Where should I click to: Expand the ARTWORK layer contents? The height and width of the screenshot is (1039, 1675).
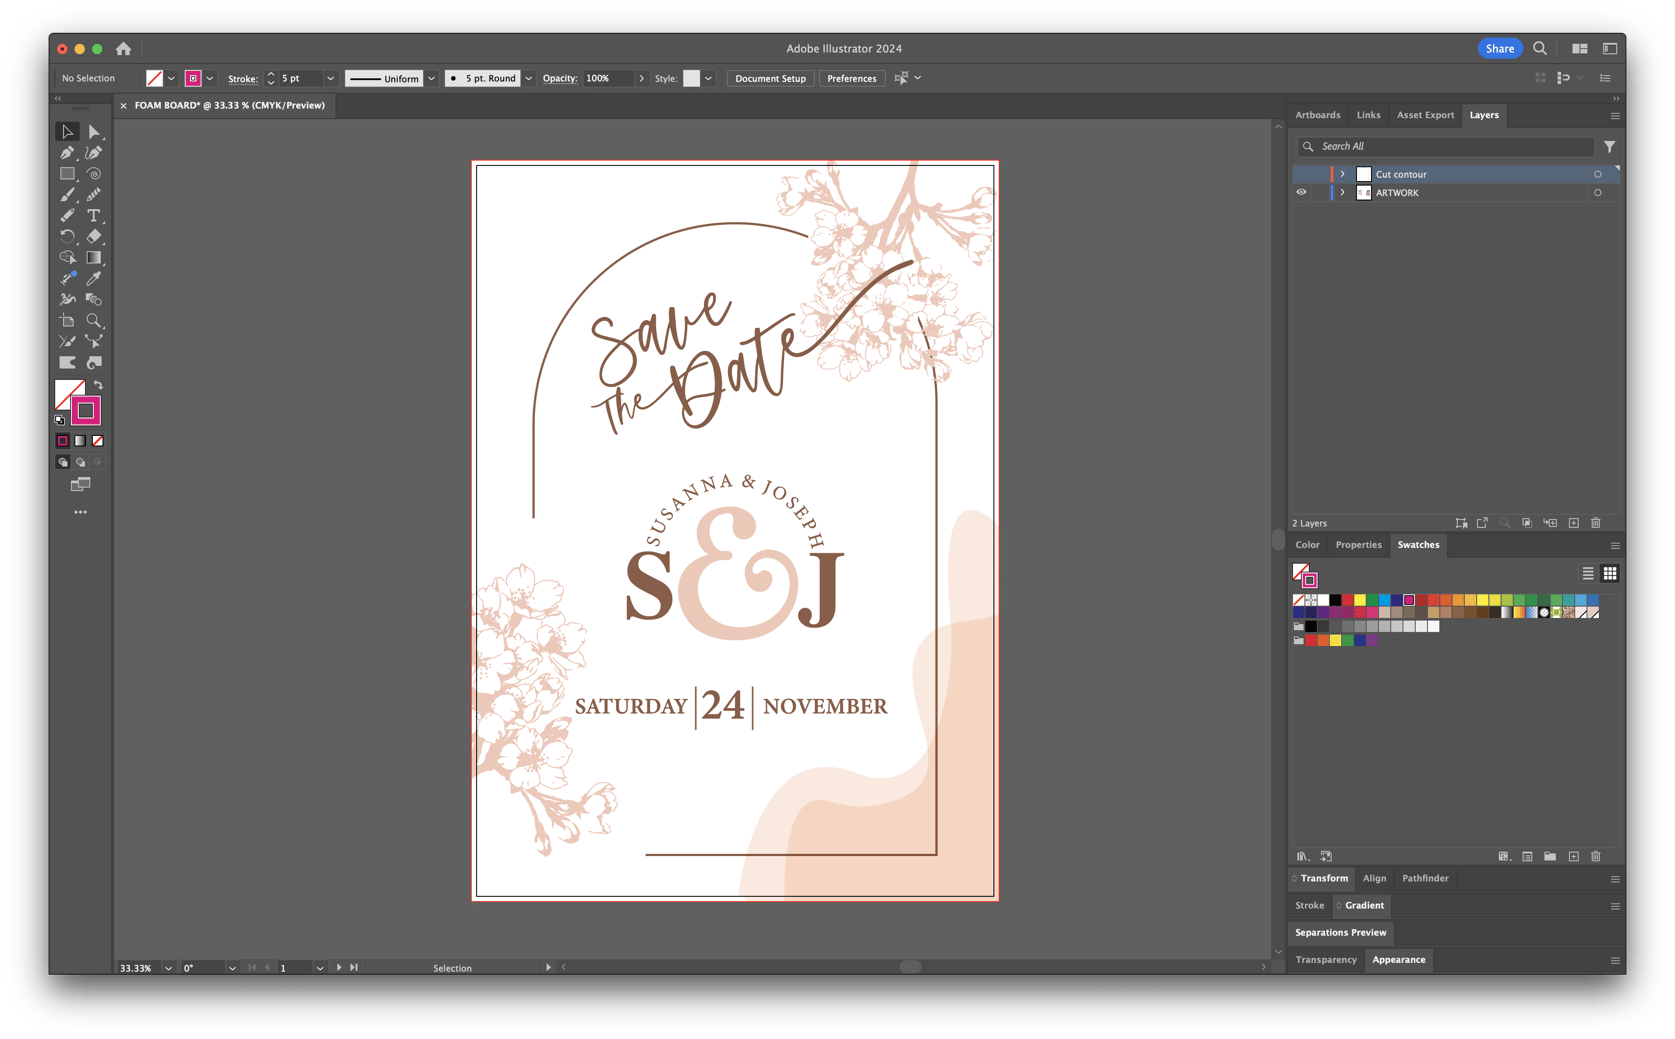(x=1342, y=193)
